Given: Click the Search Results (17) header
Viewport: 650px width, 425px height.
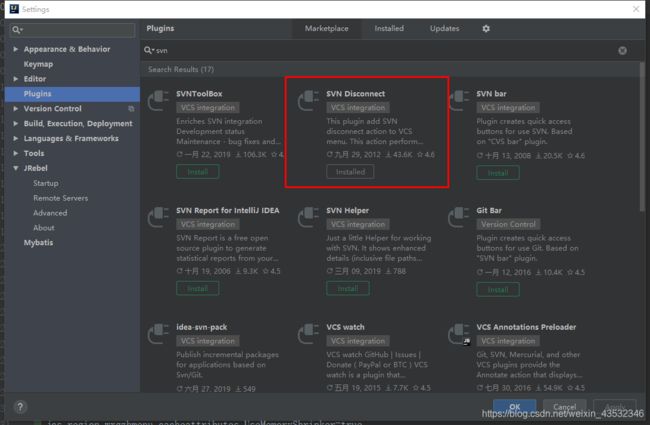Looking at the screenshot, I should pyautogui.click(x=181, y=69).
